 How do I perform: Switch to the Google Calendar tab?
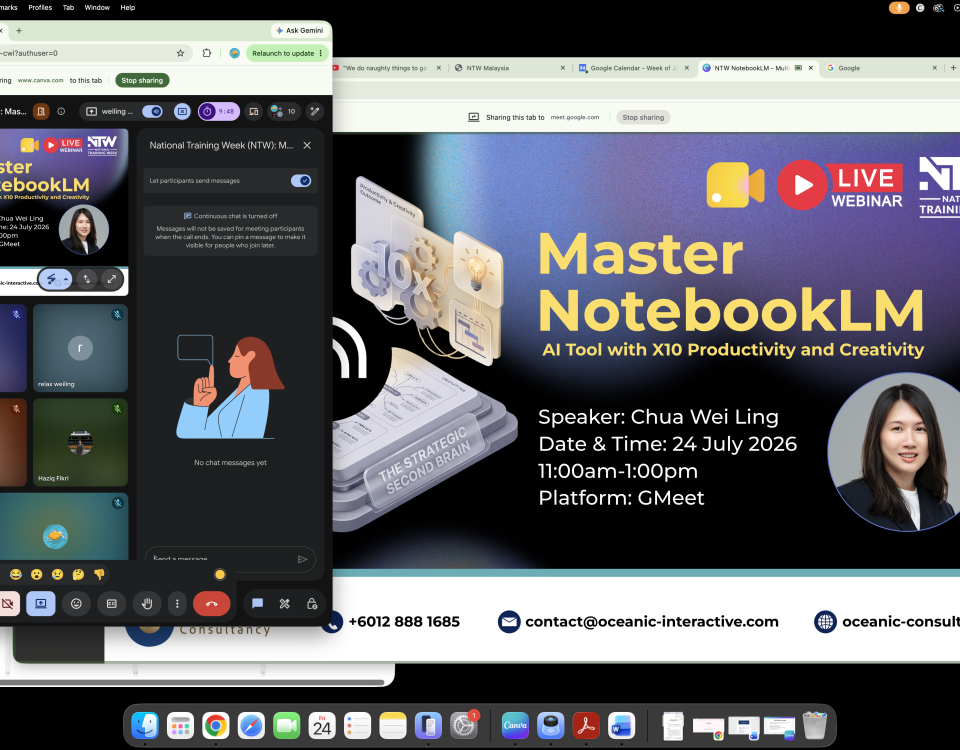pyautogui.click(x=634, y=68)
